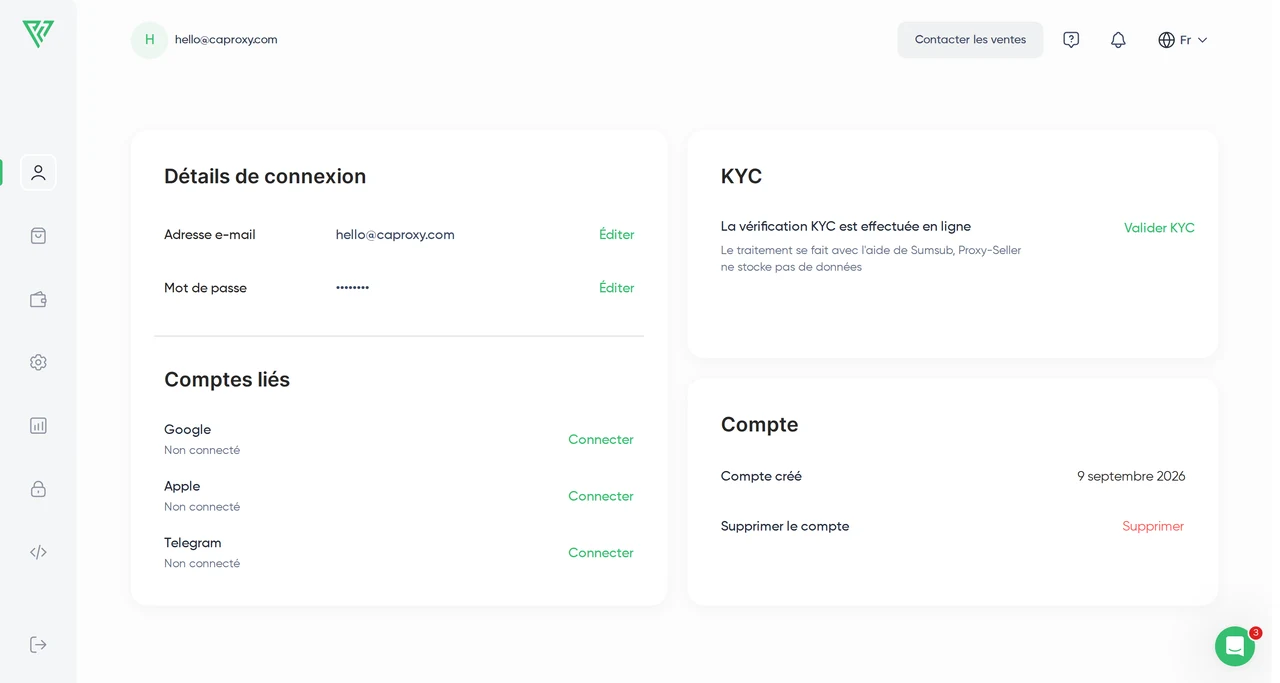Connect the Telegram account
Viewport: 1280px width, 683px height.
601,552
